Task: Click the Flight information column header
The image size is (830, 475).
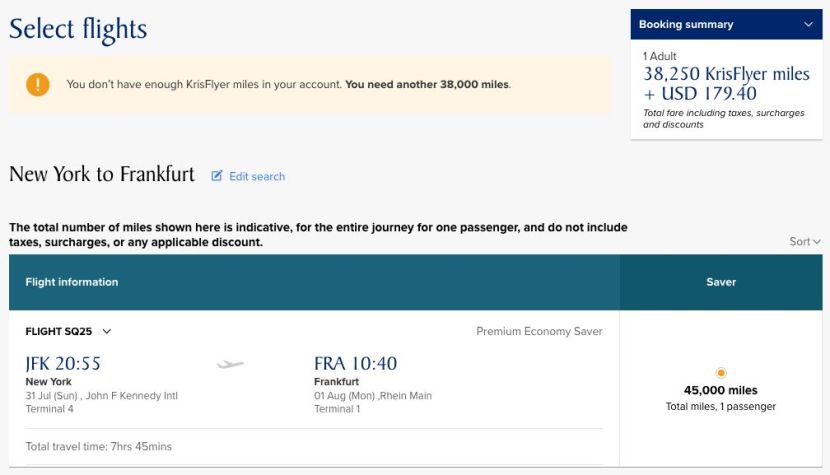Action: (72, 282)
